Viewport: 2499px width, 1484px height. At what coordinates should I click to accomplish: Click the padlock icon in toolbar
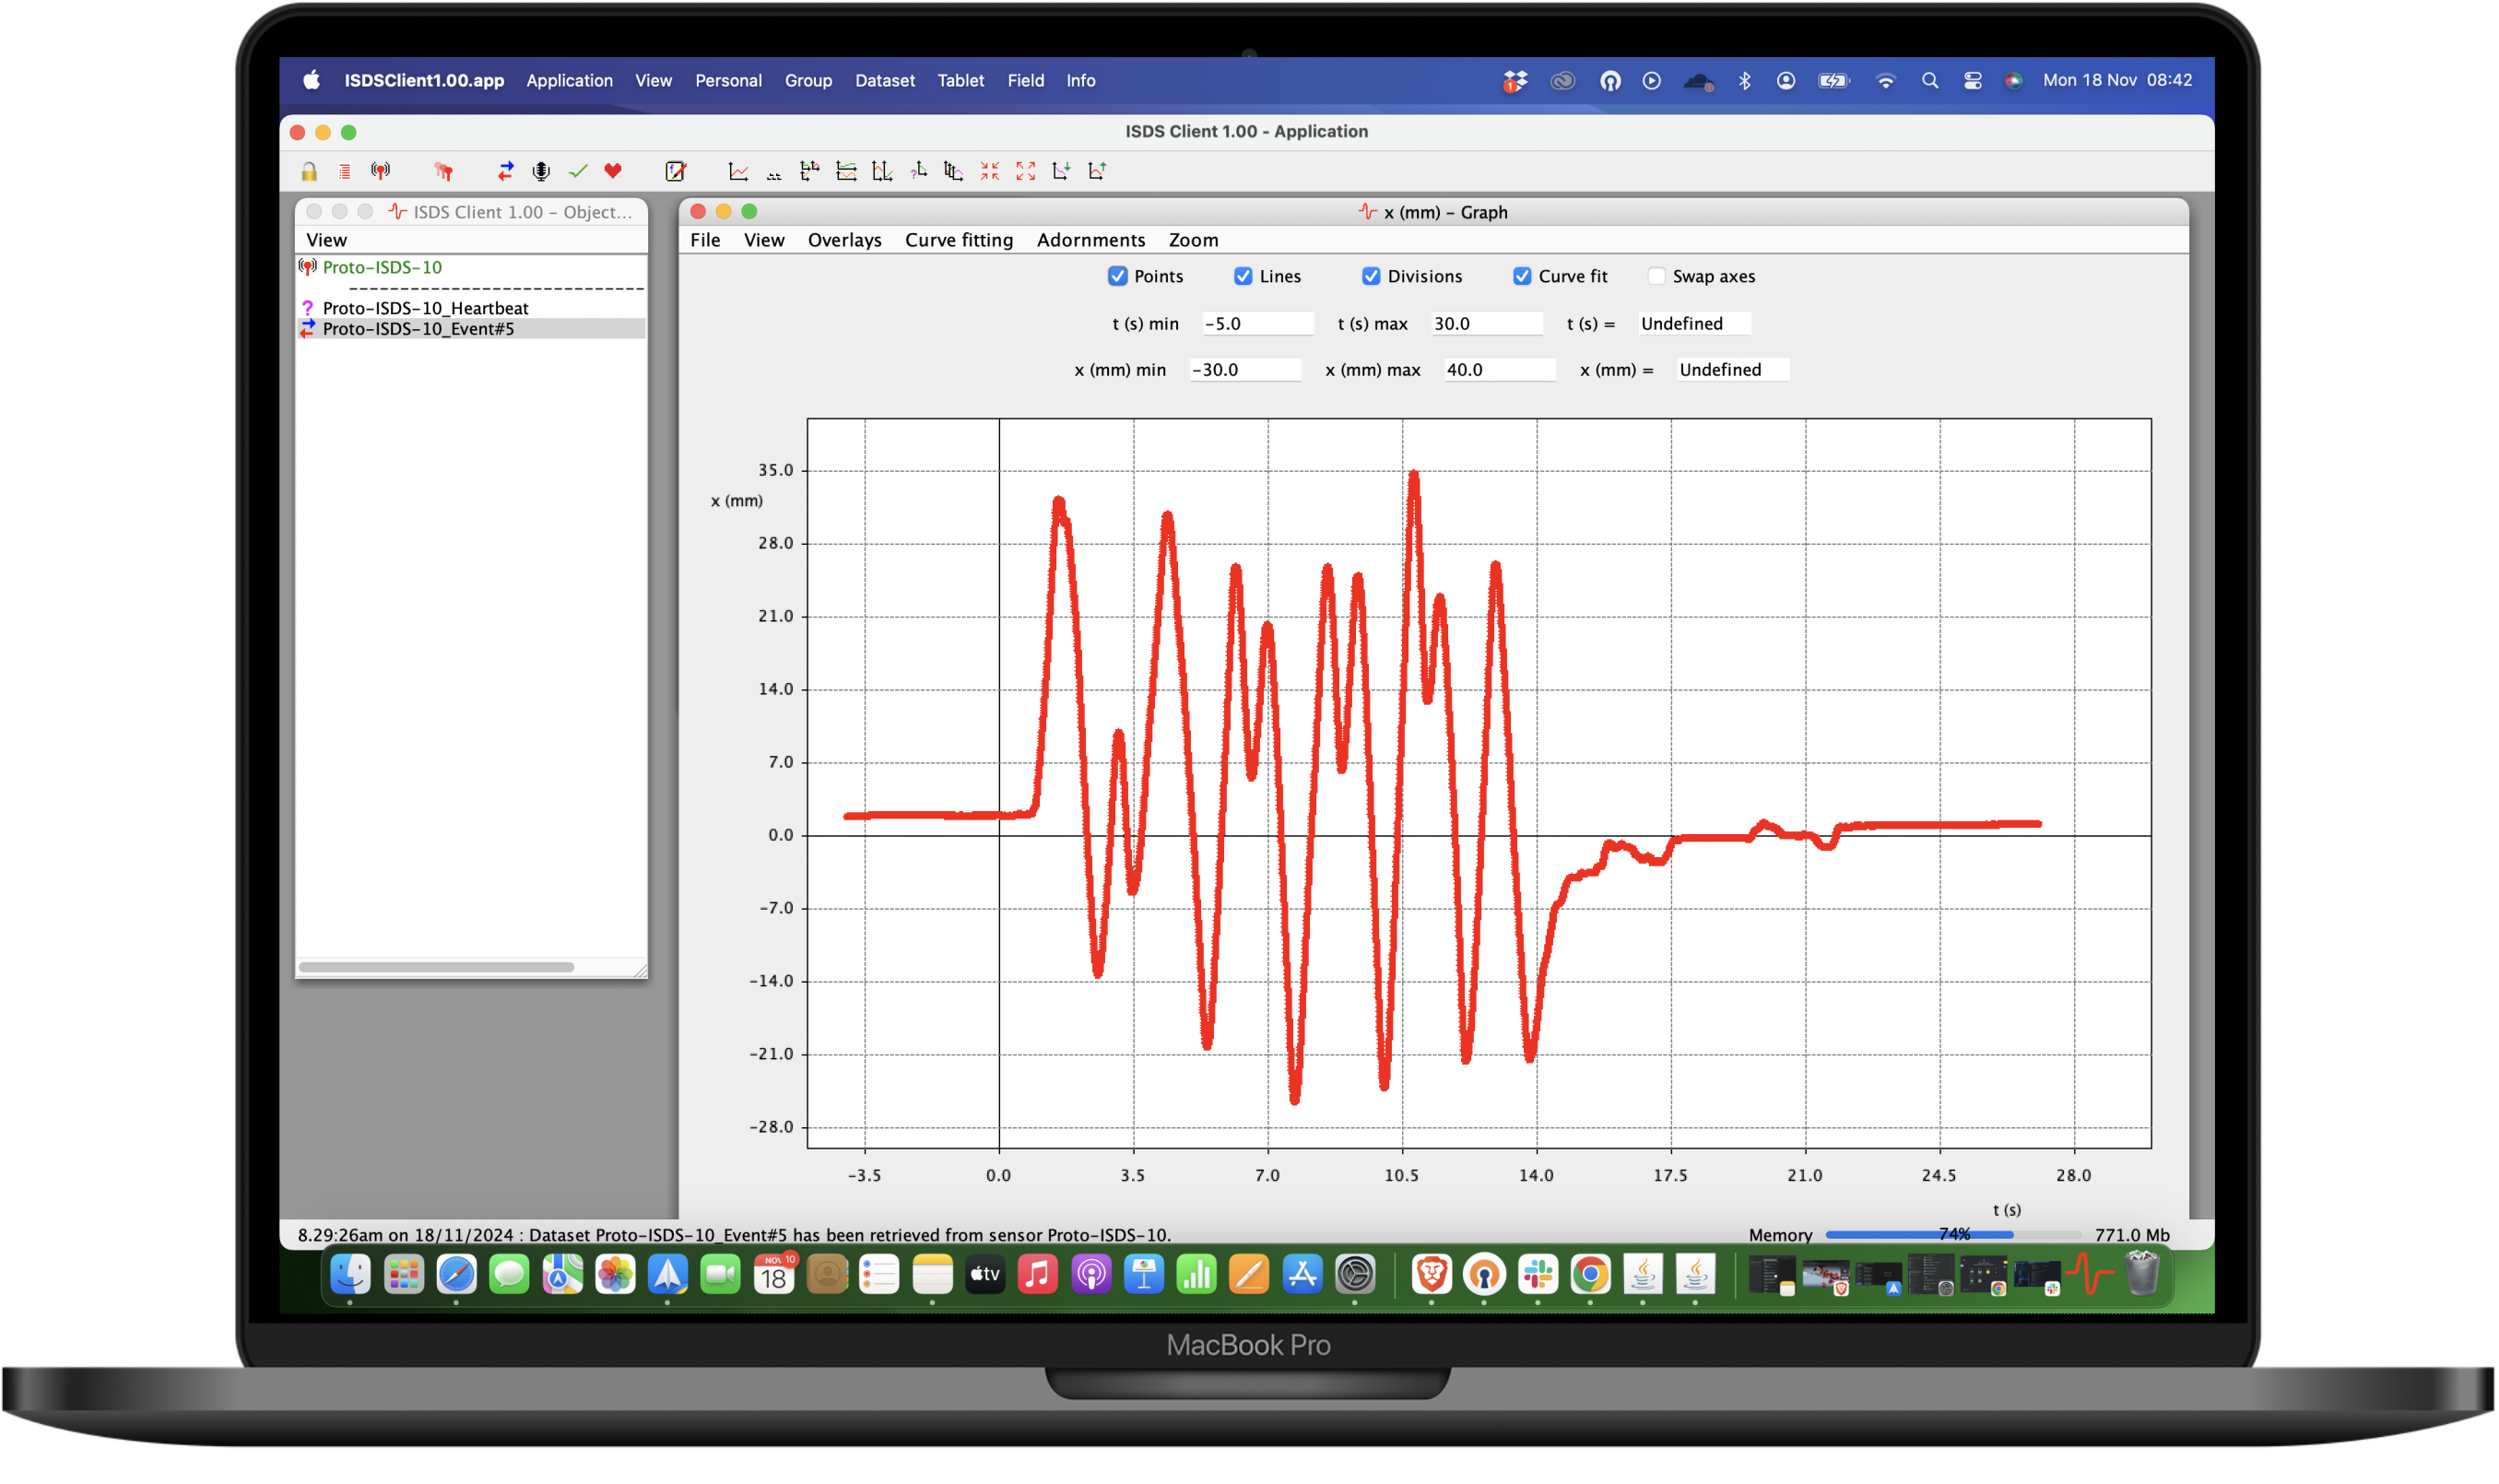[309, 172]
